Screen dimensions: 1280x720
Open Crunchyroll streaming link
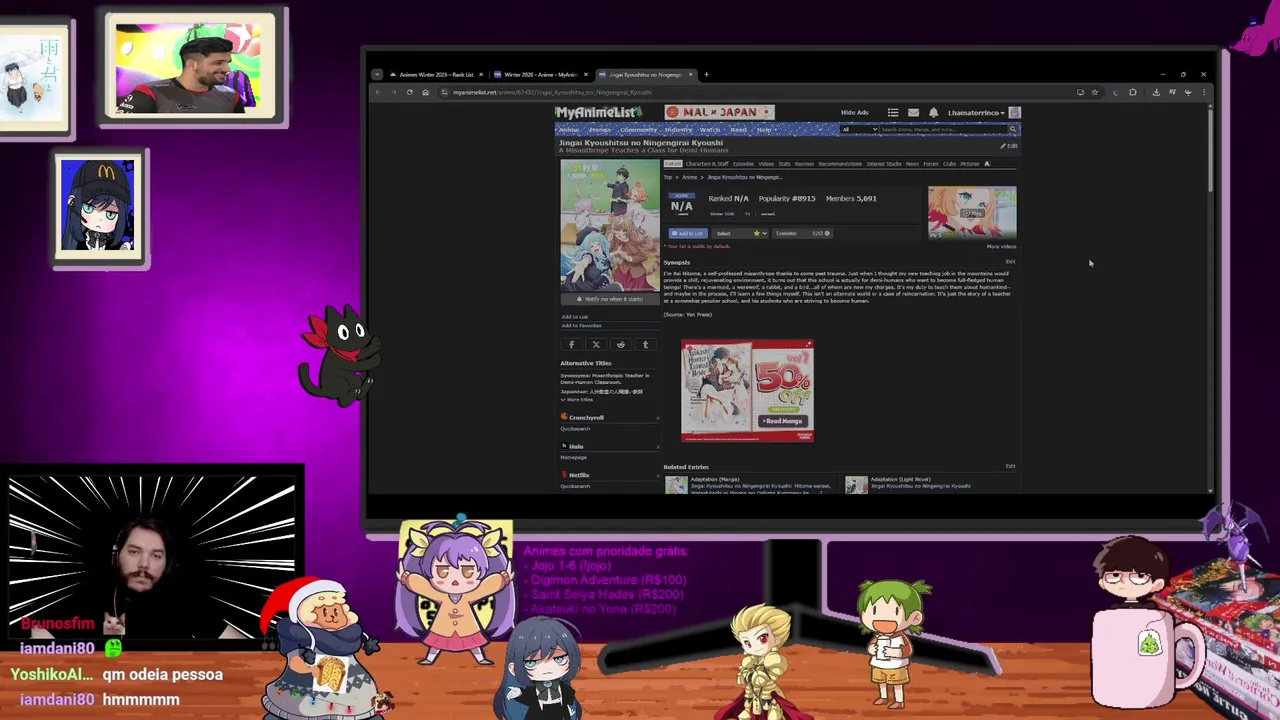point(586,417)
